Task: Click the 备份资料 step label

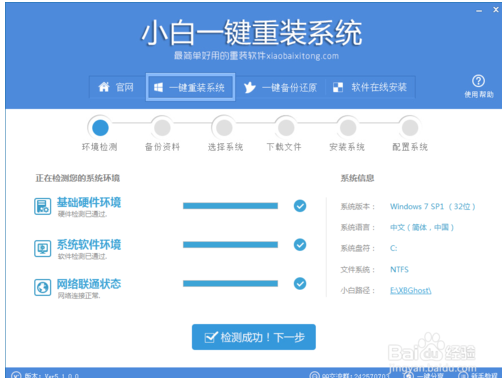Action: [x=162, y=147]
